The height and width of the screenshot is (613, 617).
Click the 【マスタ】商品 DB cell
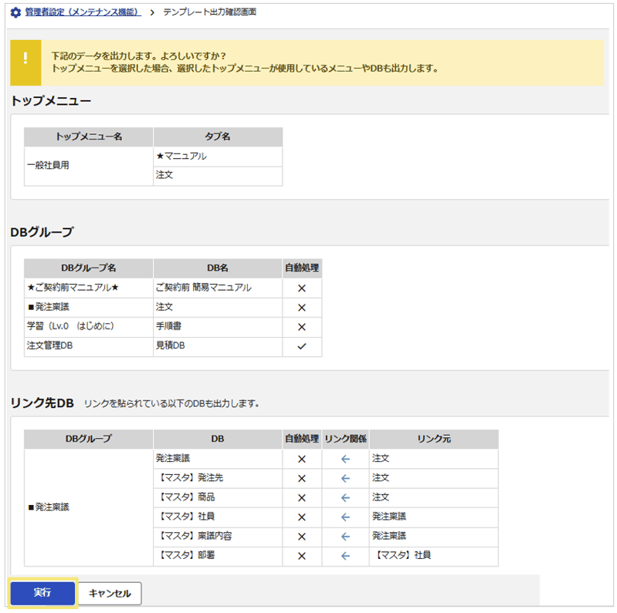pyautogui.click(x=218, y=497)
